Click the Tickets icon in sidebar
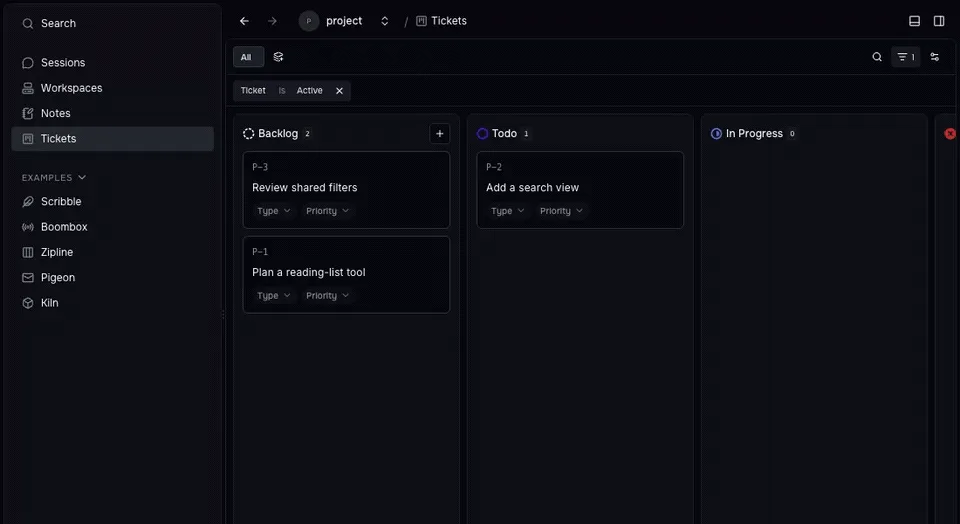960x524 pixels. point(28,139)
